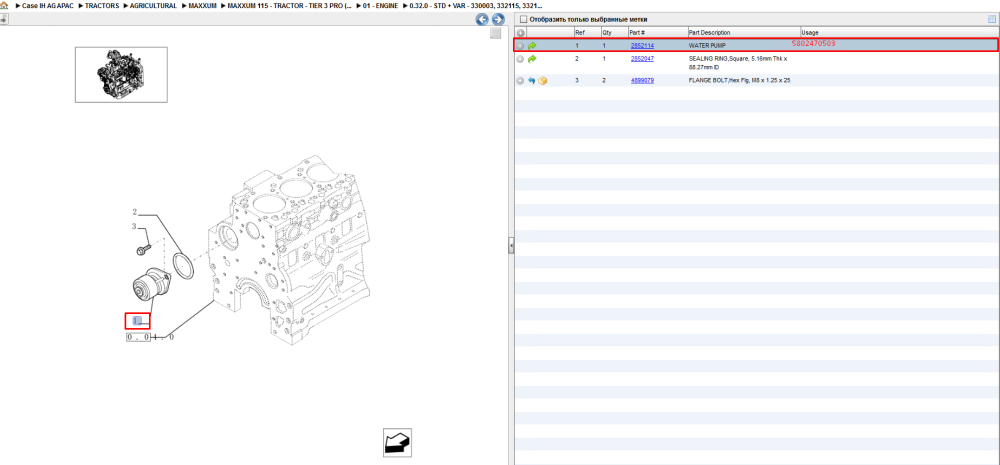Click the table options icon at top right
The image size is (1000, 465).
pos(991,19)
